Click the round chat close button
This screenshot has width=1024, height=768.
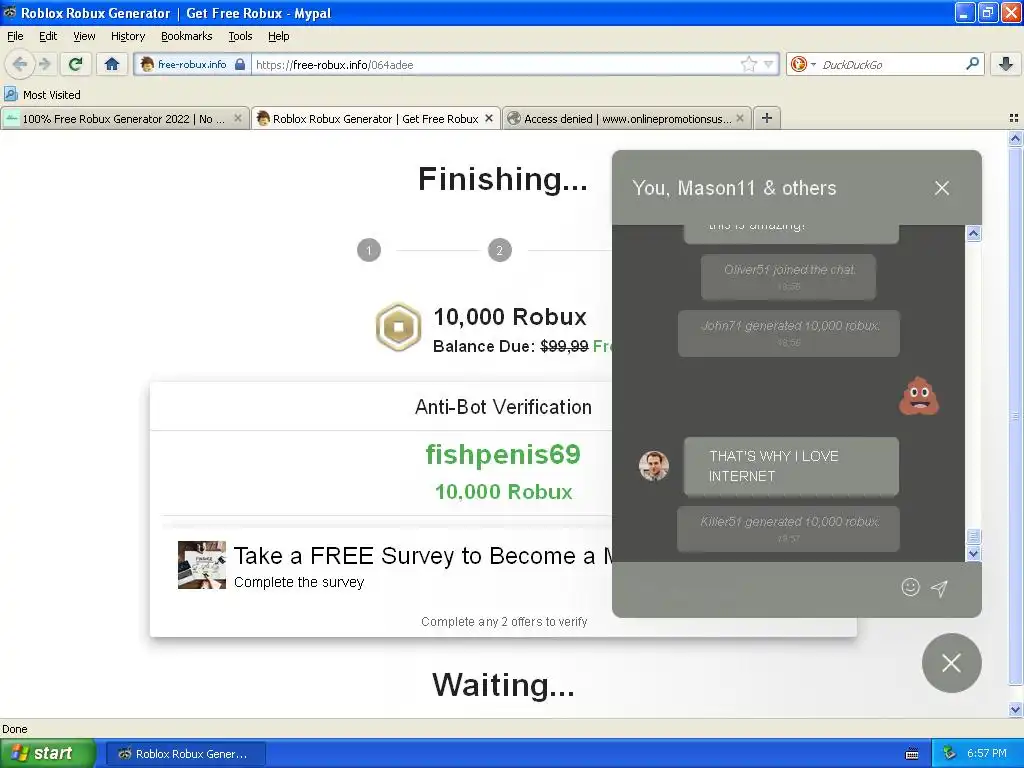coord(952,663)
